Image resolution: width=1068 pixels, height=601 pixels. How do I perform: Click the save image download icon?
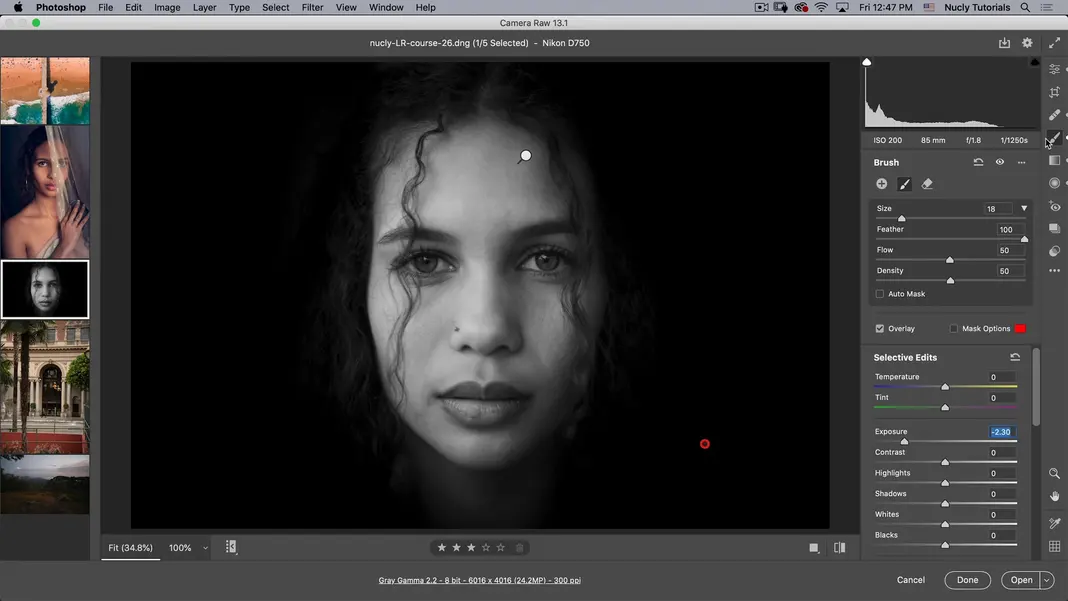coord(1004,43)
